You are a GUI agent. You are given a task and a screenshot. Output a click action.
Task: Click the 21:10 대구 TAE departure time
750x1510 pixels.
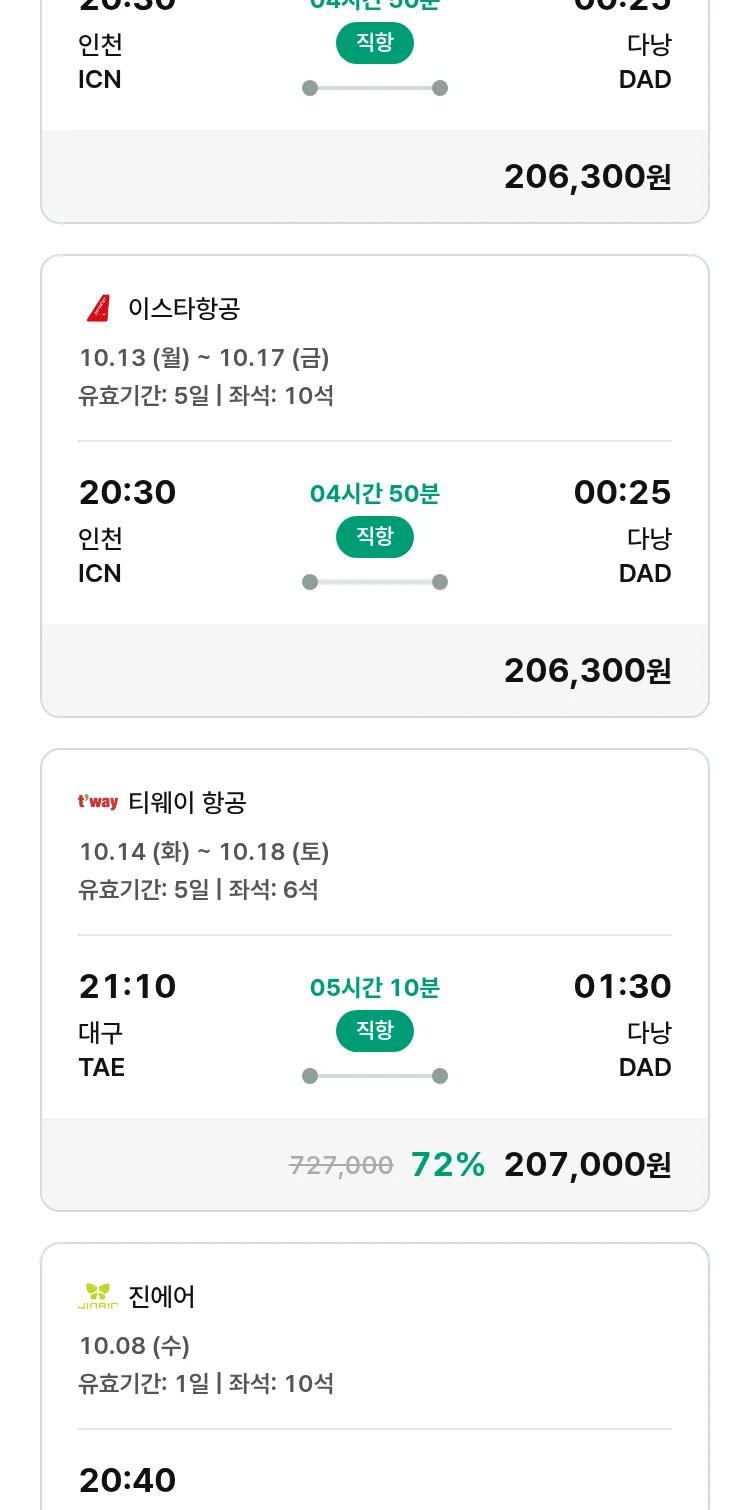[127, 987]
